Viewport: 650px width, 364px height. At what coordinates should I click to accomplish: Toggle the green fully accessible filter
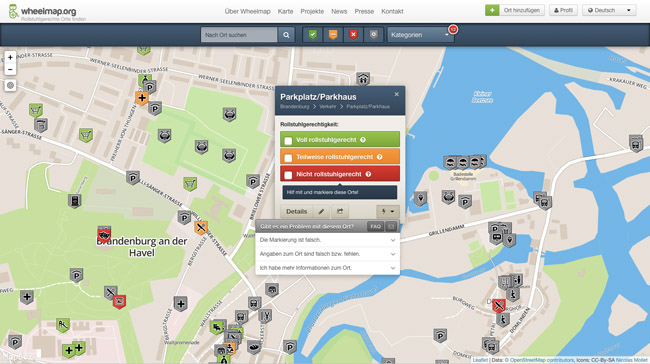(x=313, y=35)
